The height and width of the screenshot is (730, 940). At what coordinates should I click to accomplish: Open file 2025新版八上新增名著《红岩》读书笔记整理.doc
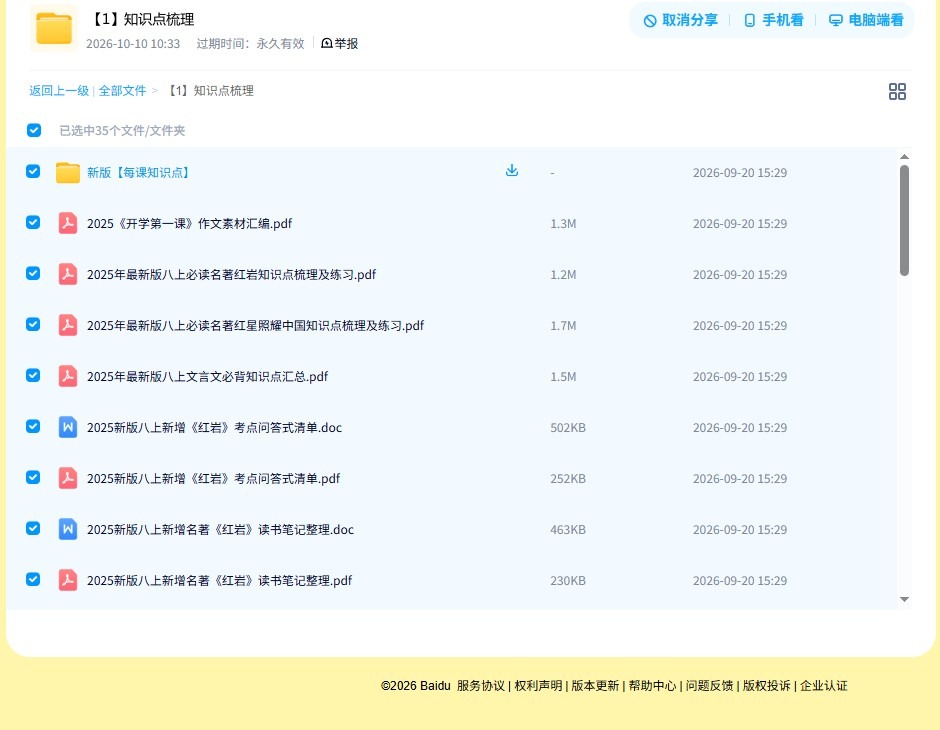[x=221, y=529]
